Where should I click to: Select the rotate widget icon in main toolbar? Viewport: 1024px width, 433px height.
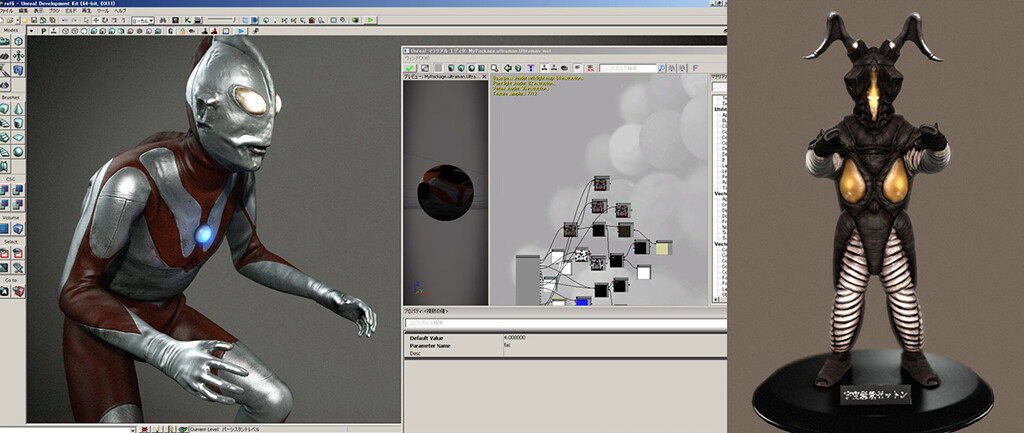(x=105, y=20)
